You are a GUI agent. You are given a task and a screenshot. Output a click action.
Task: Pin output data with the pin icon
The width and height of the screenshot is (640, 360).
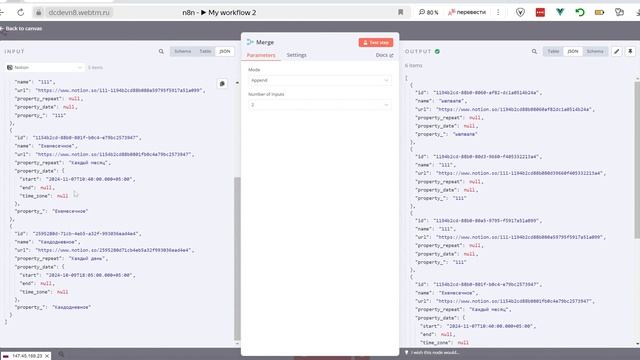630,51
